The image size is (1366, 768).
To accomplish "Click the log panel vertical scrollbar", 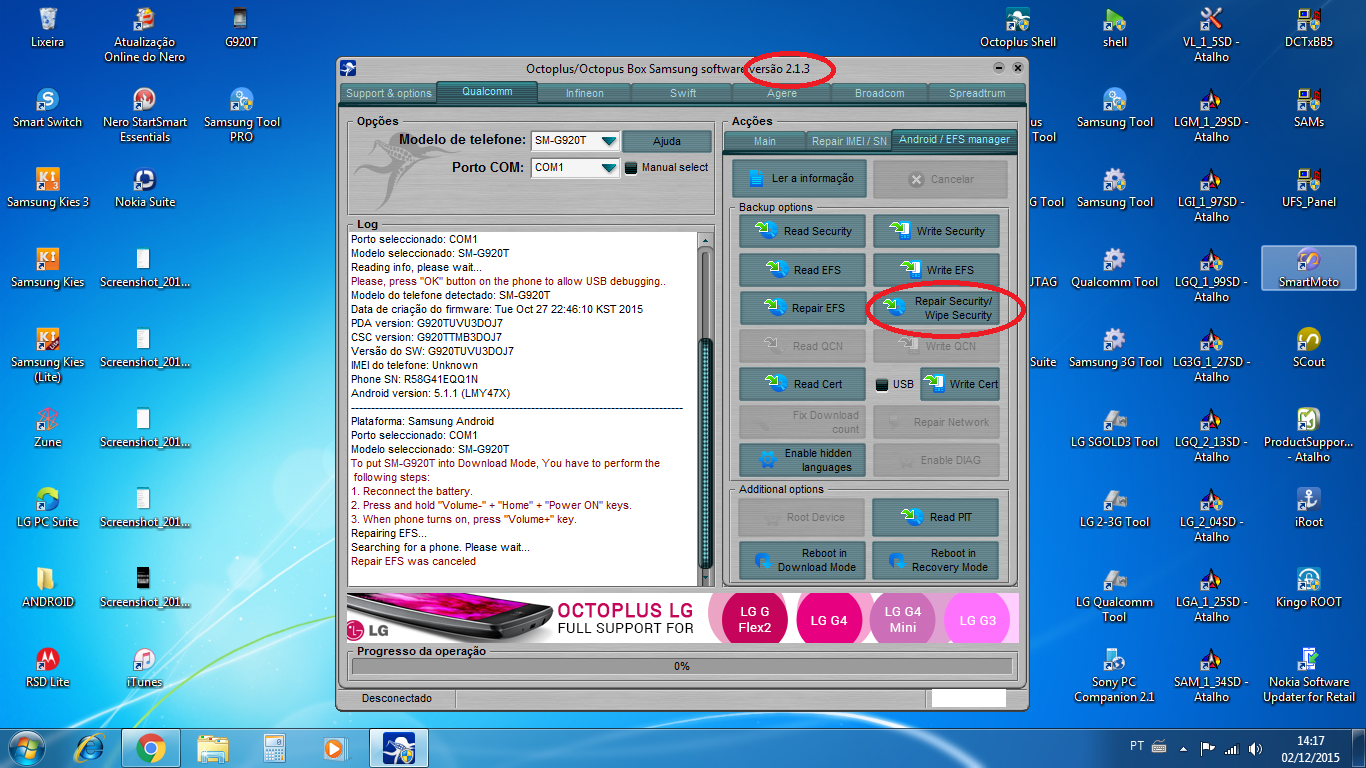I will (x=707, y=409).
